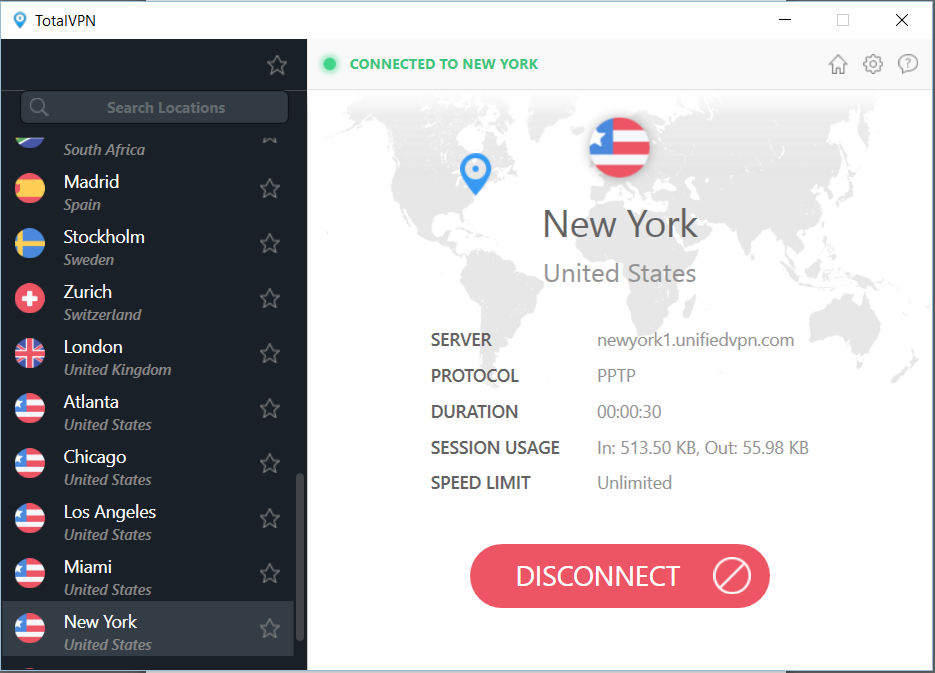The width and height of the screenshot is (935, 673).
Task: Select Stockholm location in list
Action: pyautogui.click(x=148, y=244)
